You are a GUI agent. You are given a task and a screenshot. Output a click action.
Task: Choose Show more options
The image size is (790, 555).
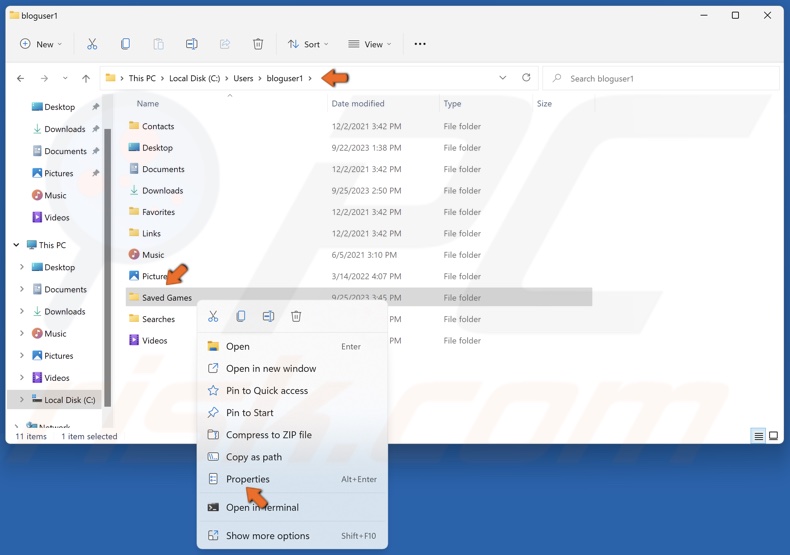[x=292, y=536]
